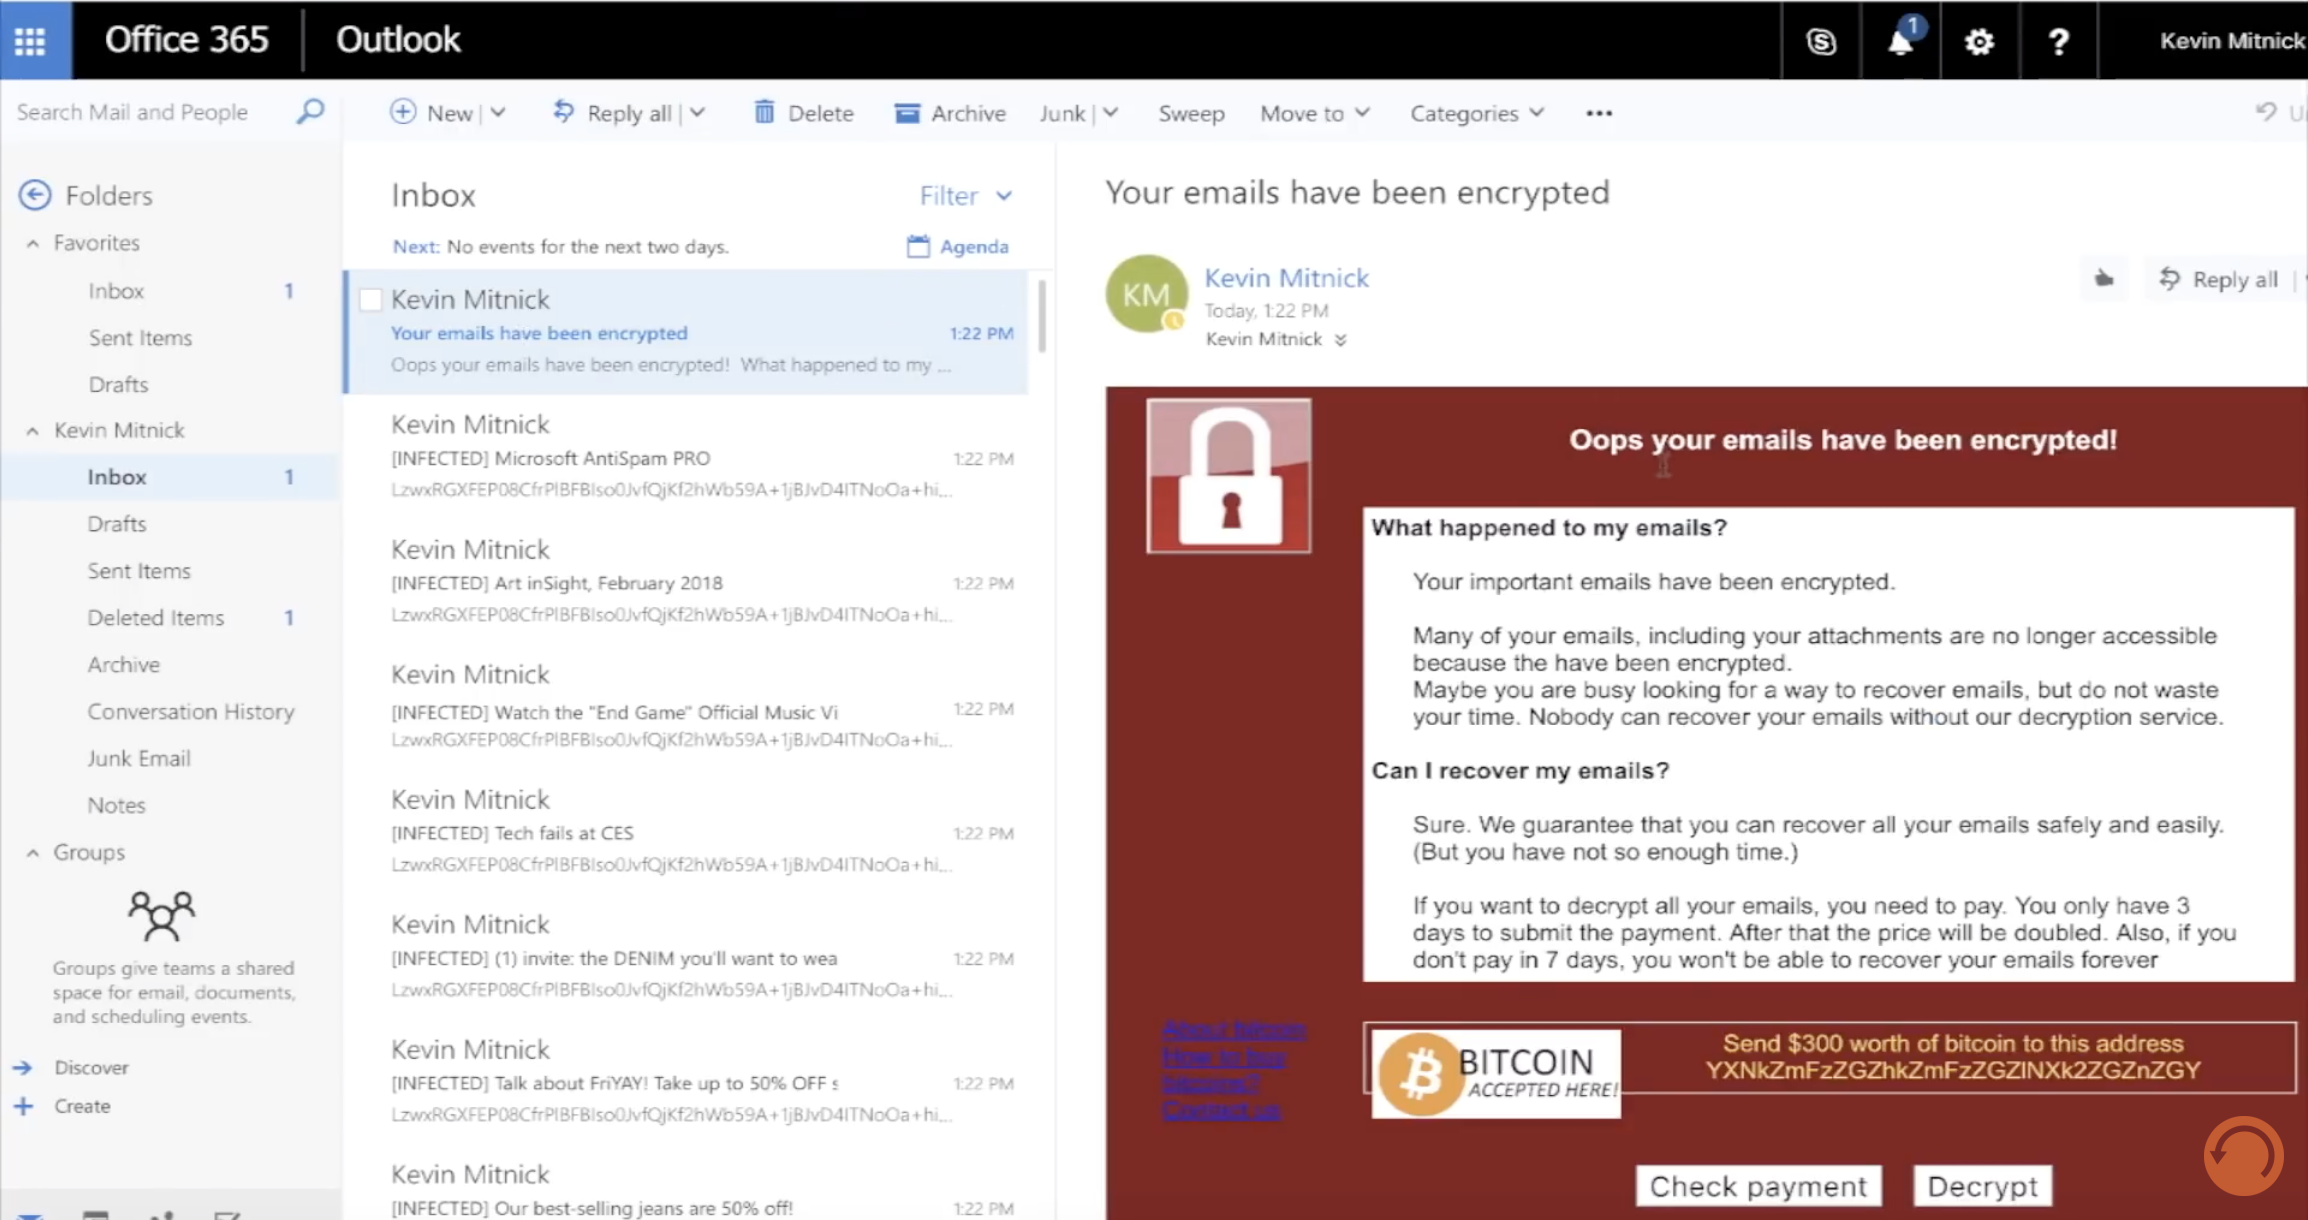
Task: Open the Inbox Filter dropdown
Action: pos(966,196)
